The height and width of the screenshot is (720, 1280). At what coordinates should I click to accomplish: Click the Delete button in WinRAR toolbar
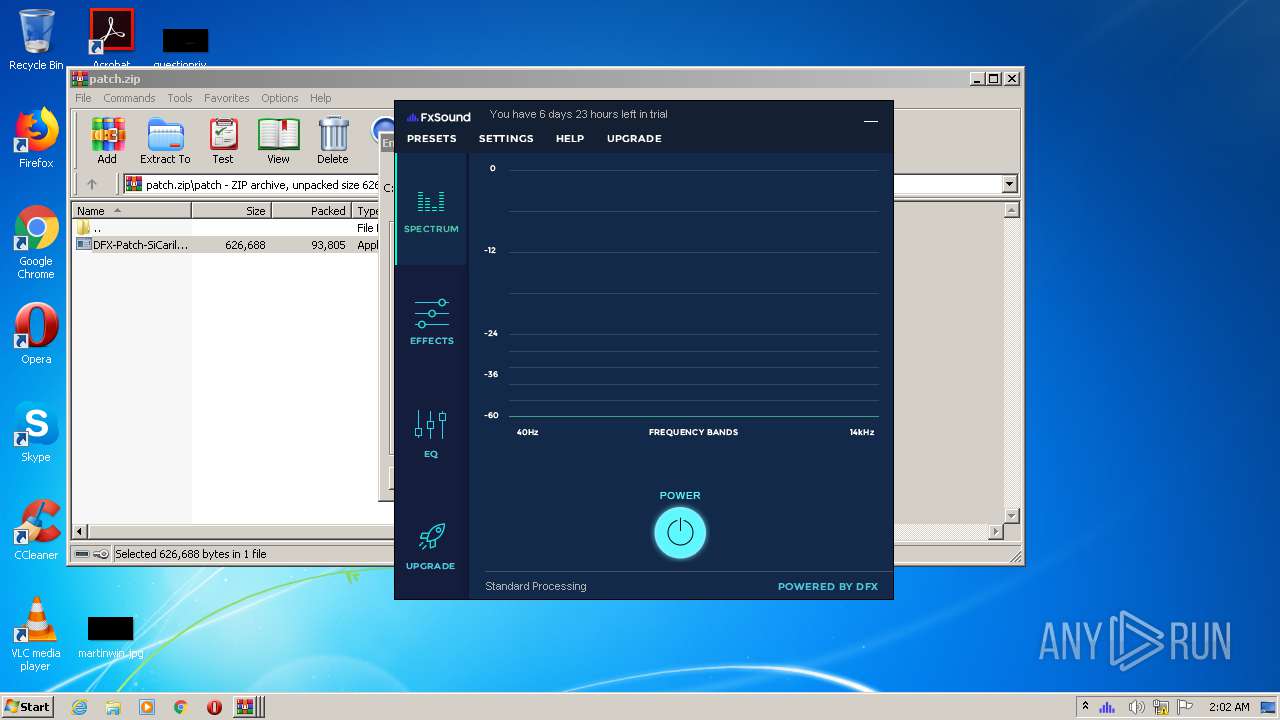pyautogui.click(x=333, y=140)
